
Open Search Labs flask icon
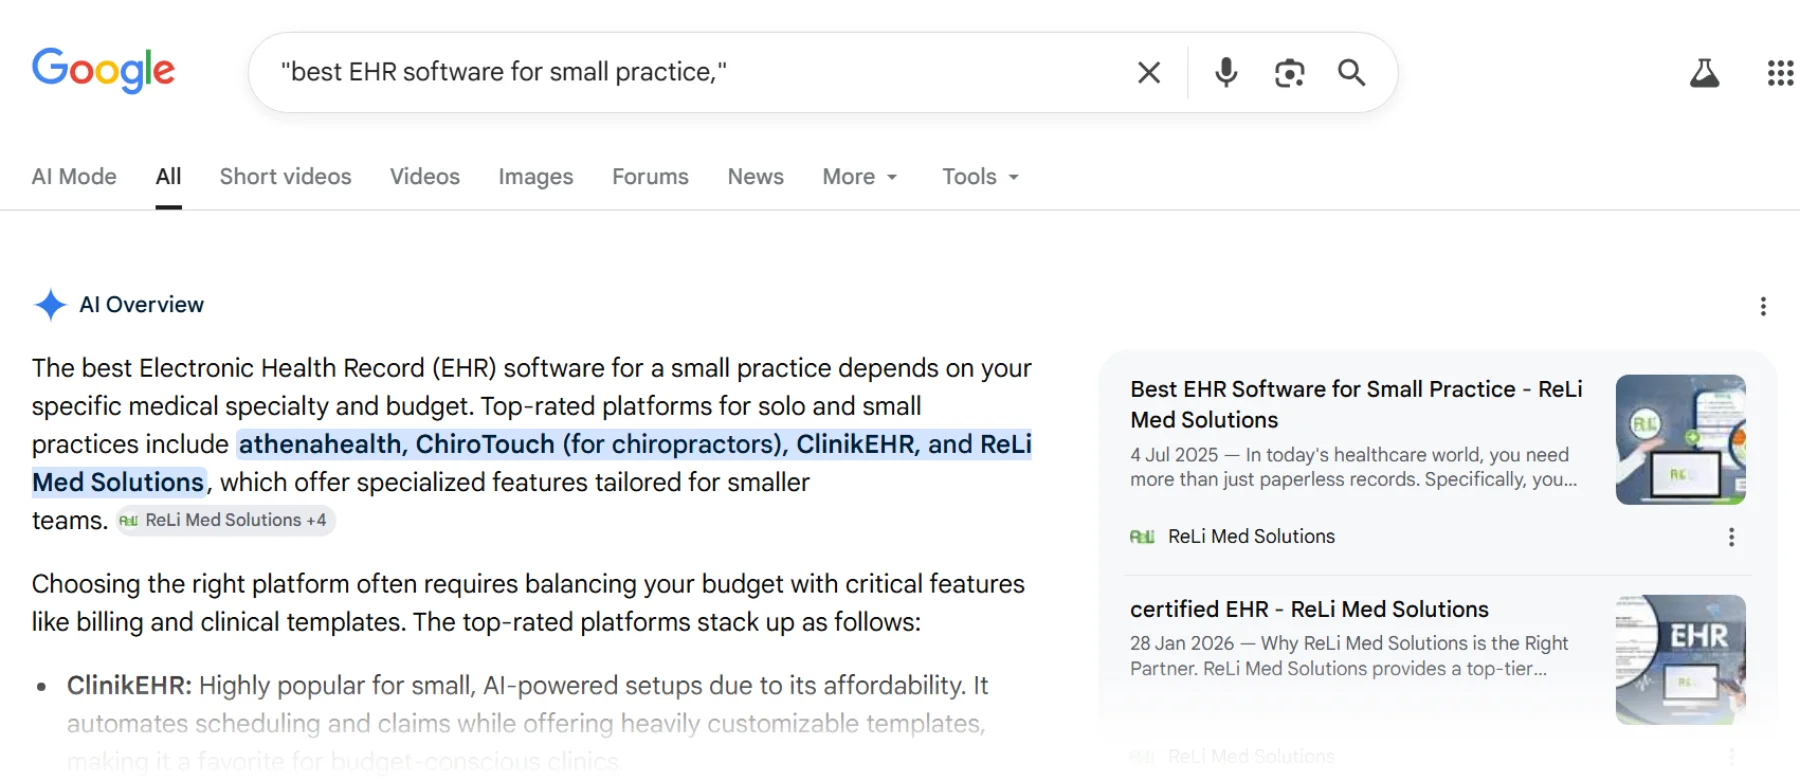pos(1704,72)
